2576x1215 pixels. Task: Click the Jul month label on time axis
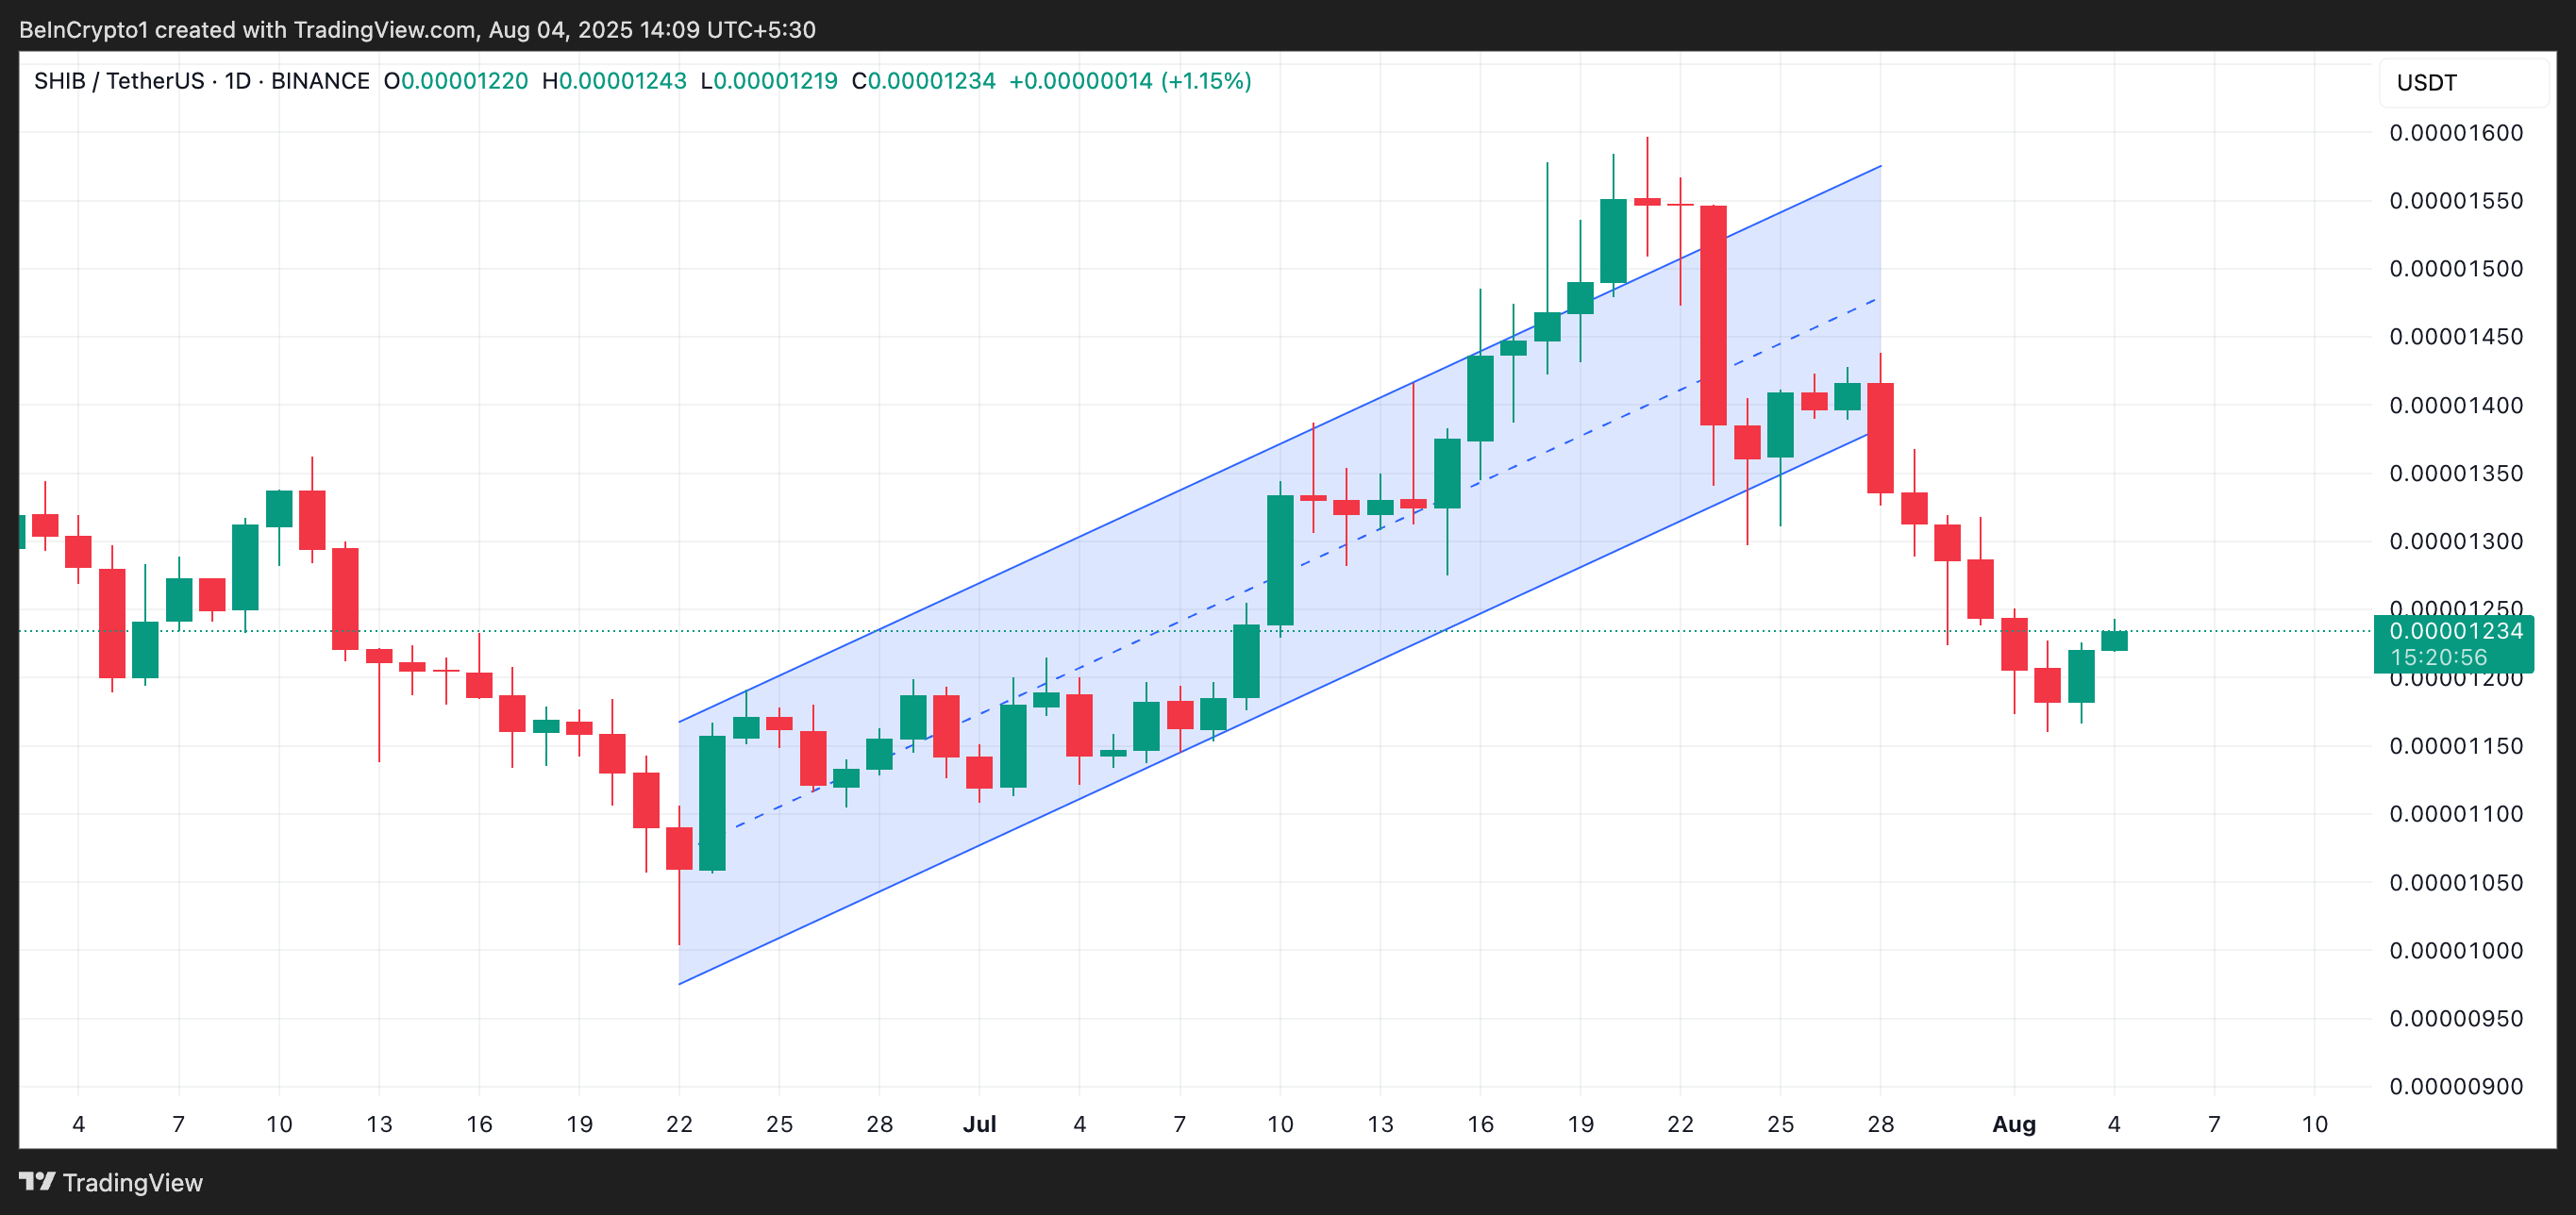[979, 1124]
